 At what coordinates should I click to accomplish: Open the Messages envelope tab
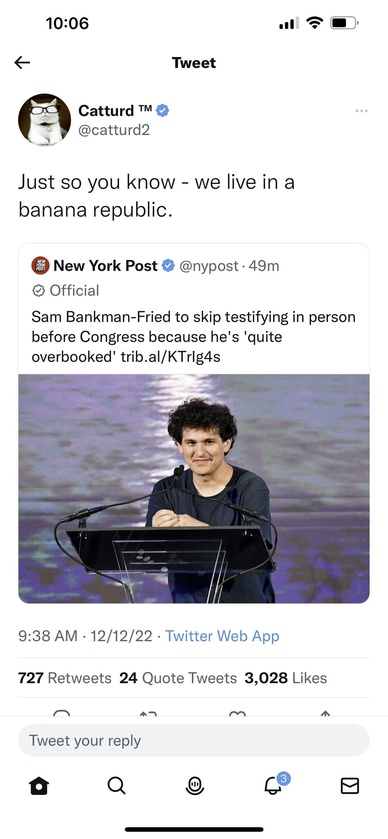(349, 785)
